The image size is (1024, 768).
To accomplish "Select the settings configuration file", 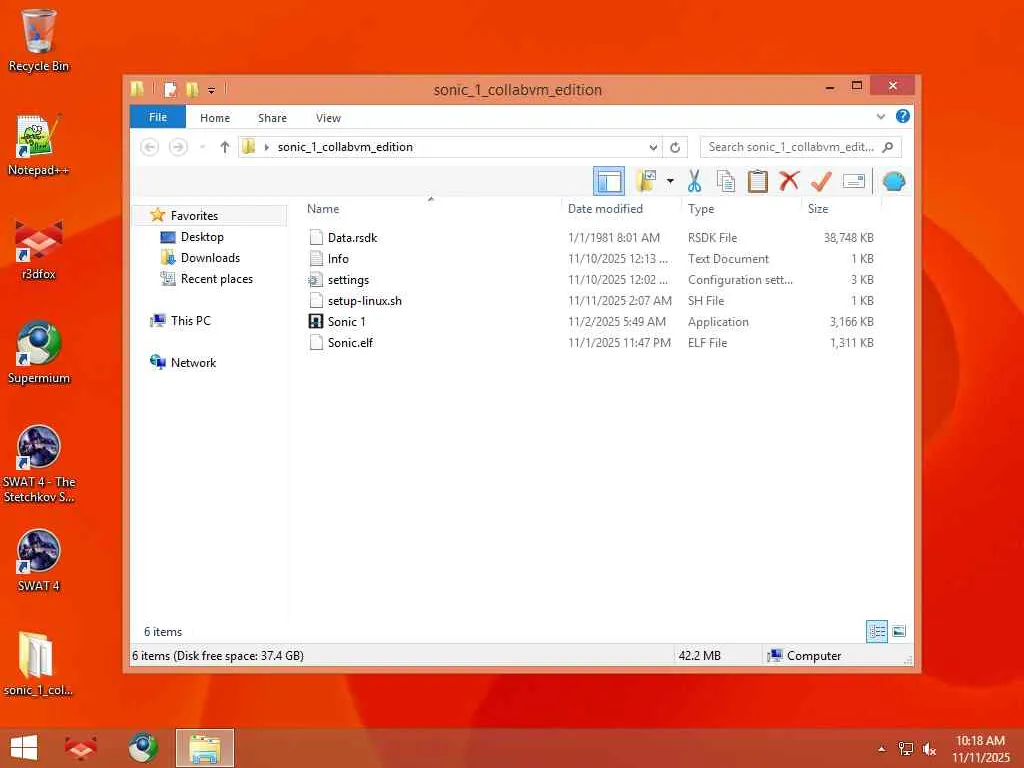I will pyautogui.click(x=348, y=280).
